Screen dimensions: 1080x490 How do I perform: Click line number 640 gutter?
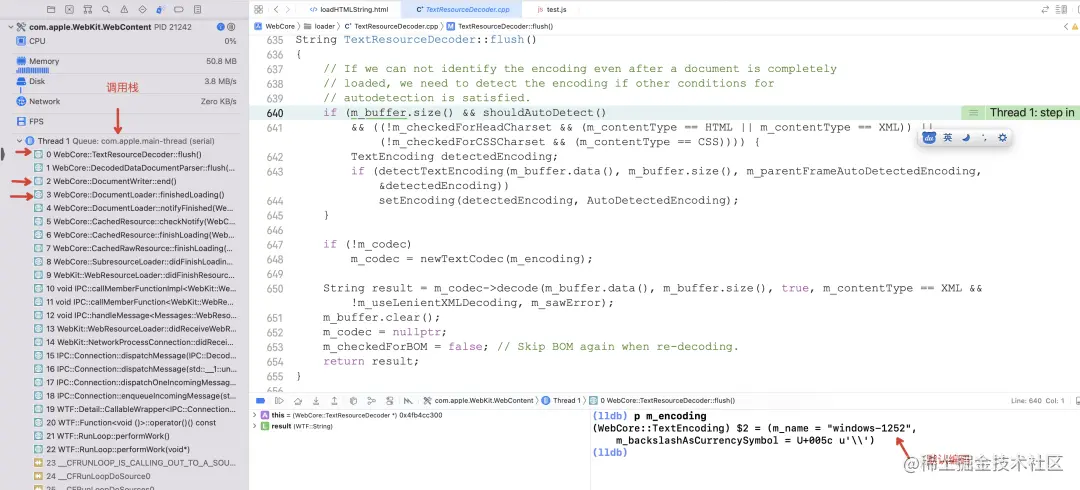click(274, 113)
